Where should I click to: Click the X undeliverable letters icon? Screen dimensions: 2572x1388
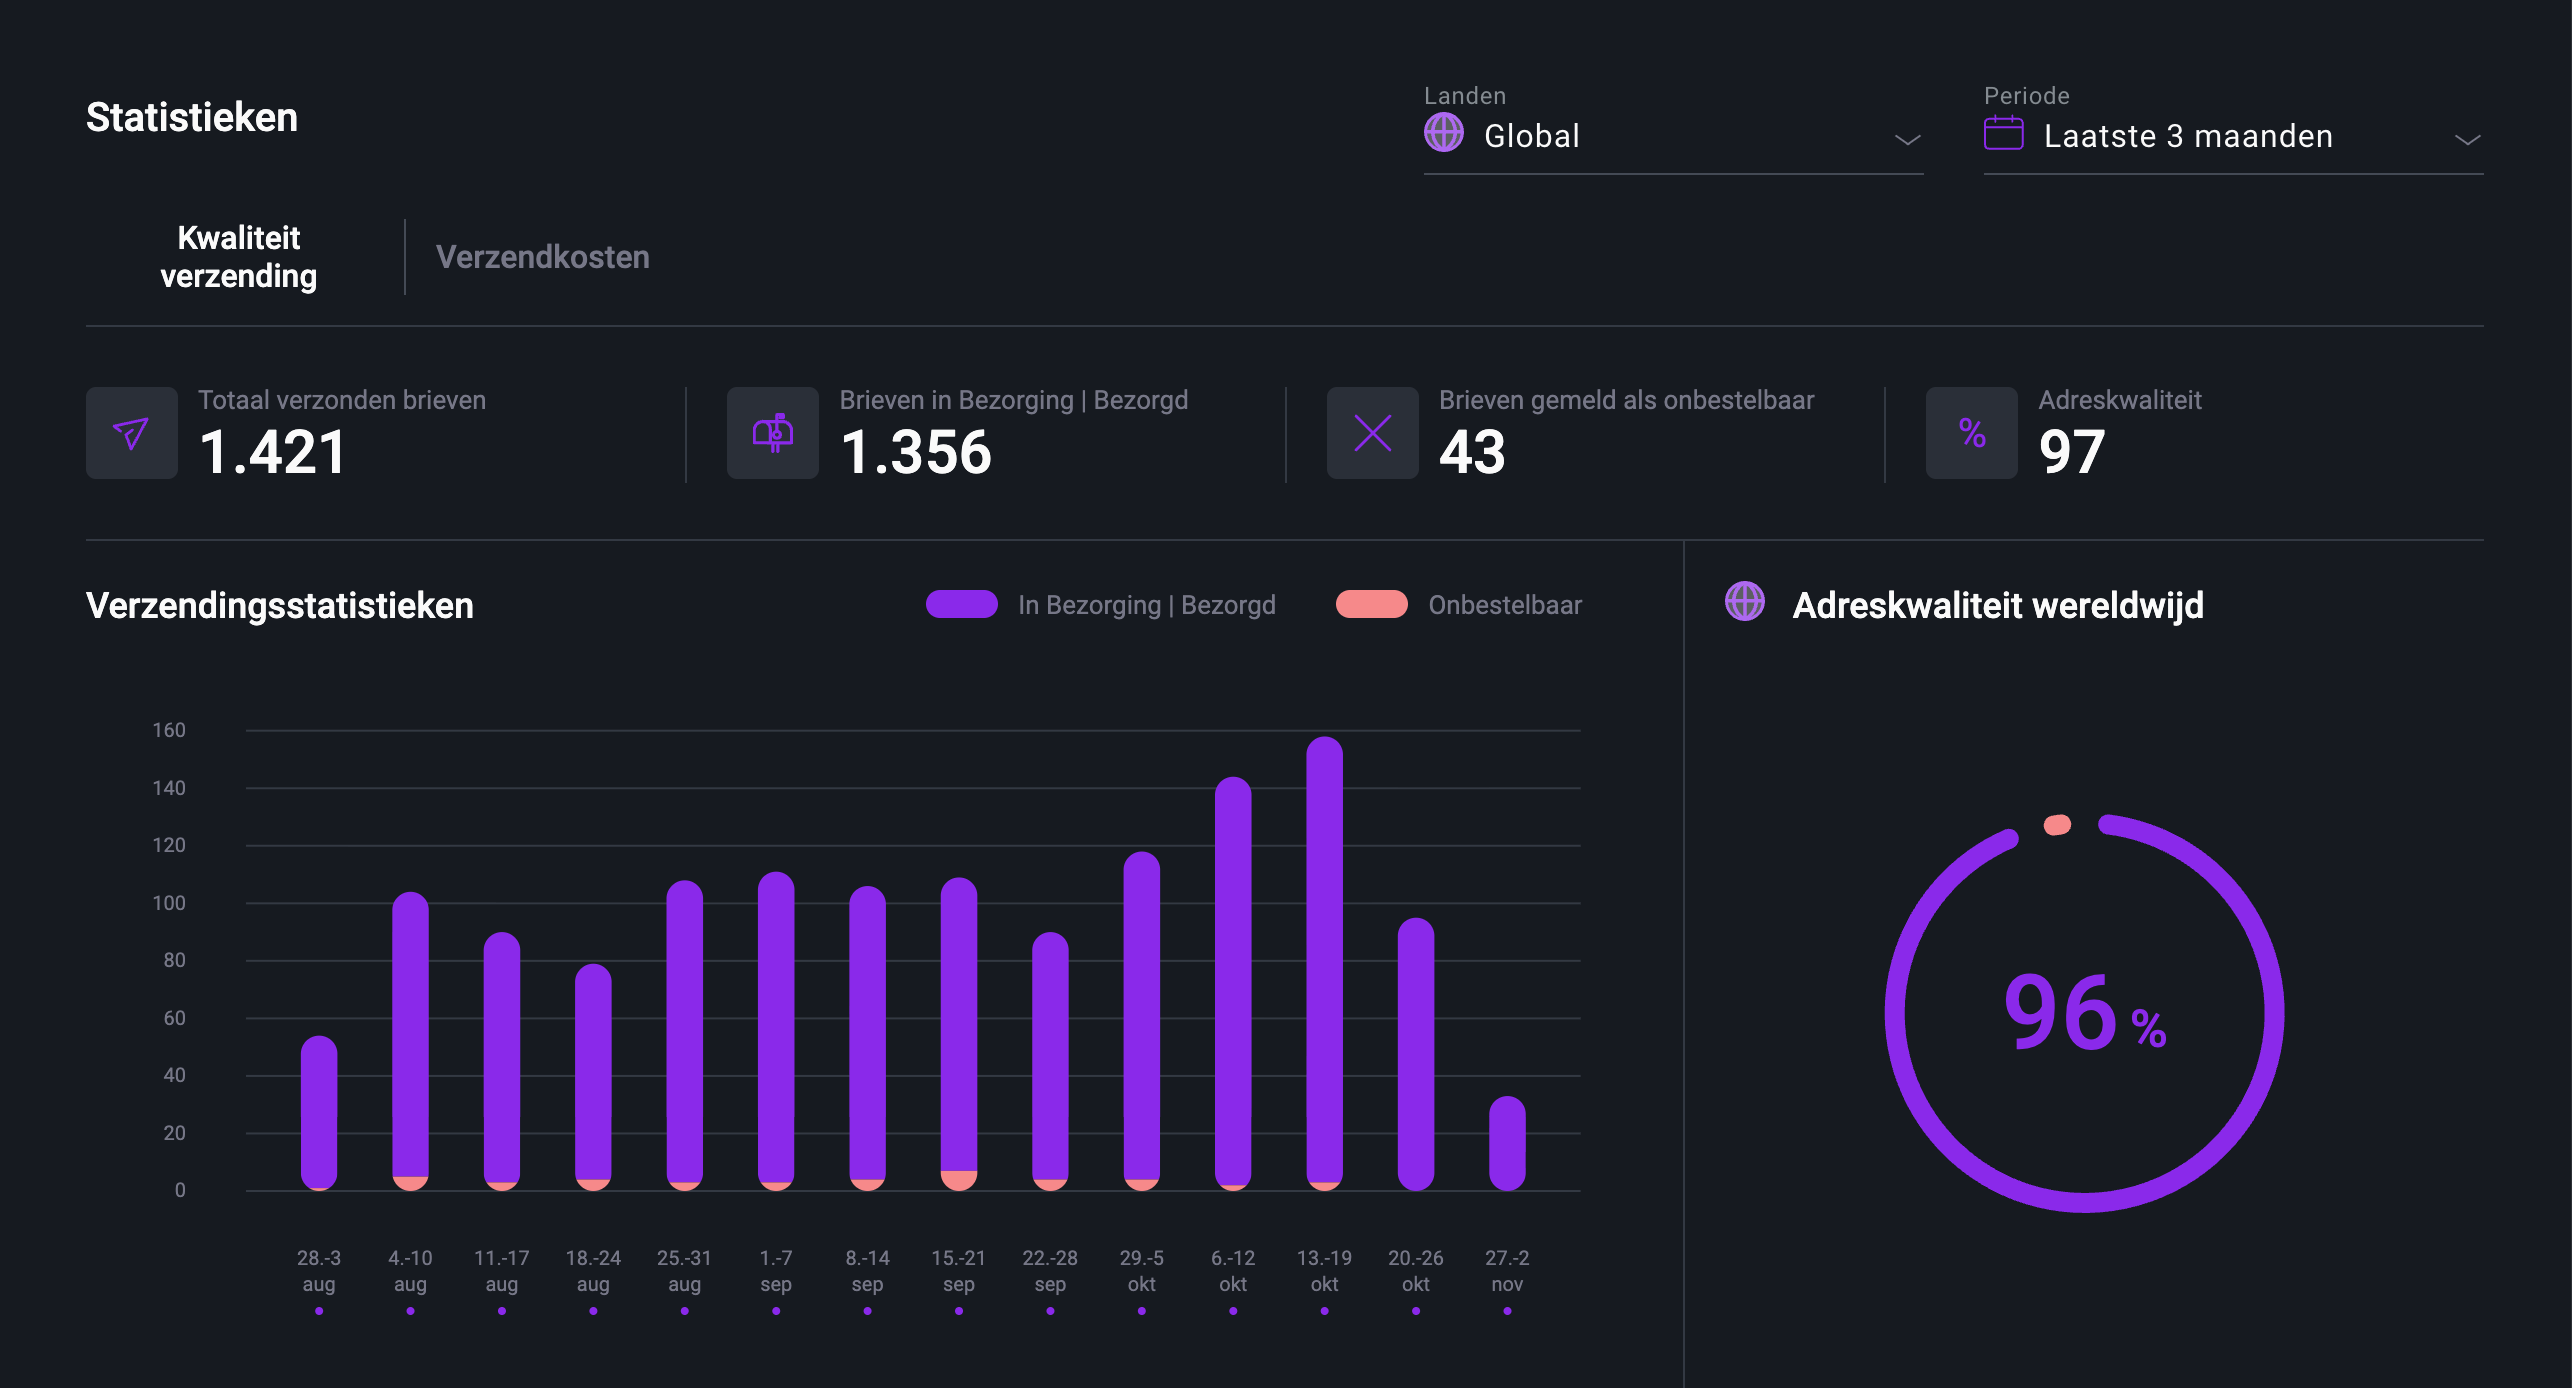(1372, 433)
